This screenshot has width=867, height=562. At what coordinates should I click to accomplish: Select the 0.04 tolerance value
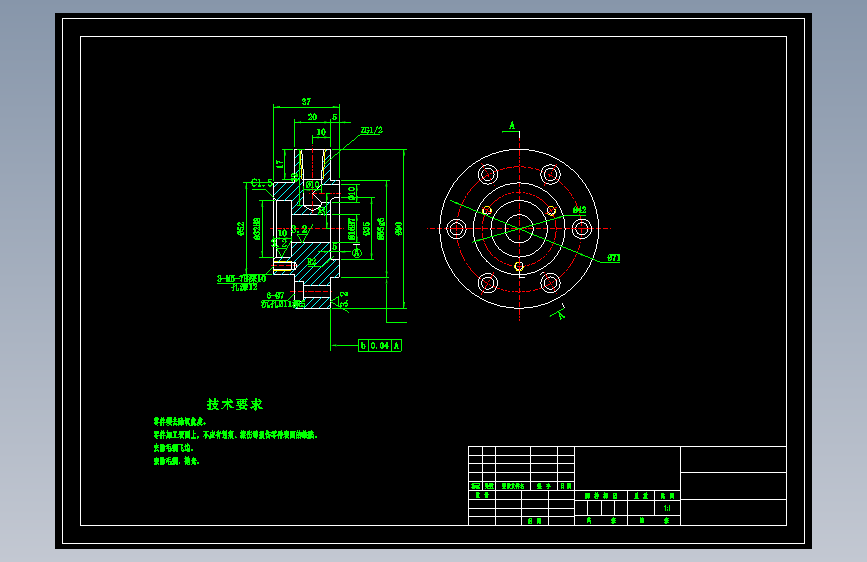point(380,346)
